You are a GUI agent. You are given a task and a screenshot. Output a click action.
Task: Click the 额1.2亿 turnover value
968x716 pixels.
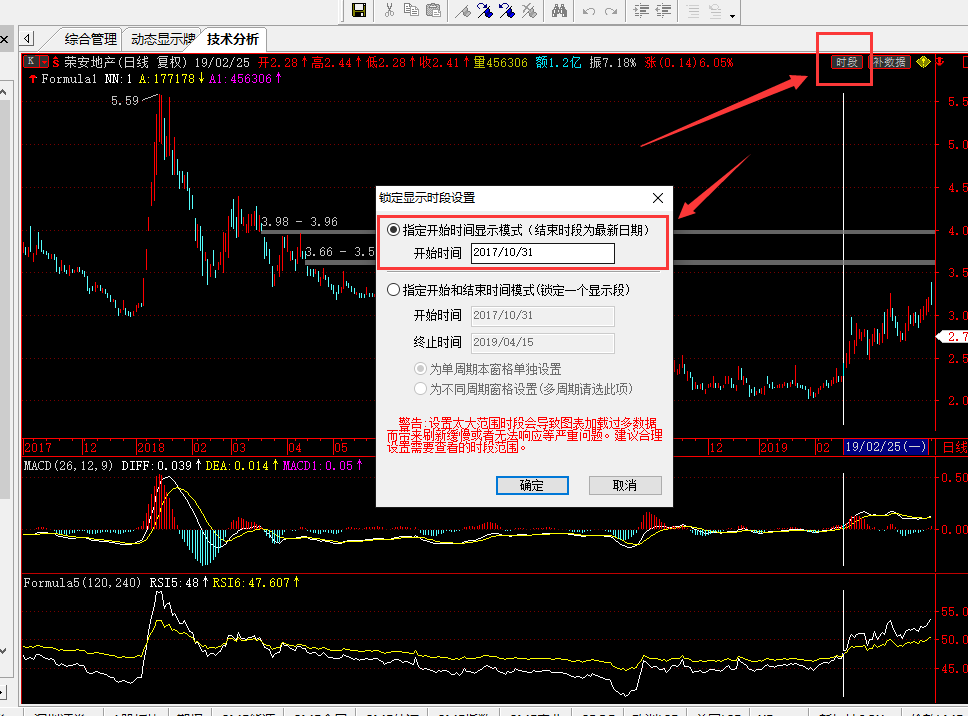[x=558, y=62]
